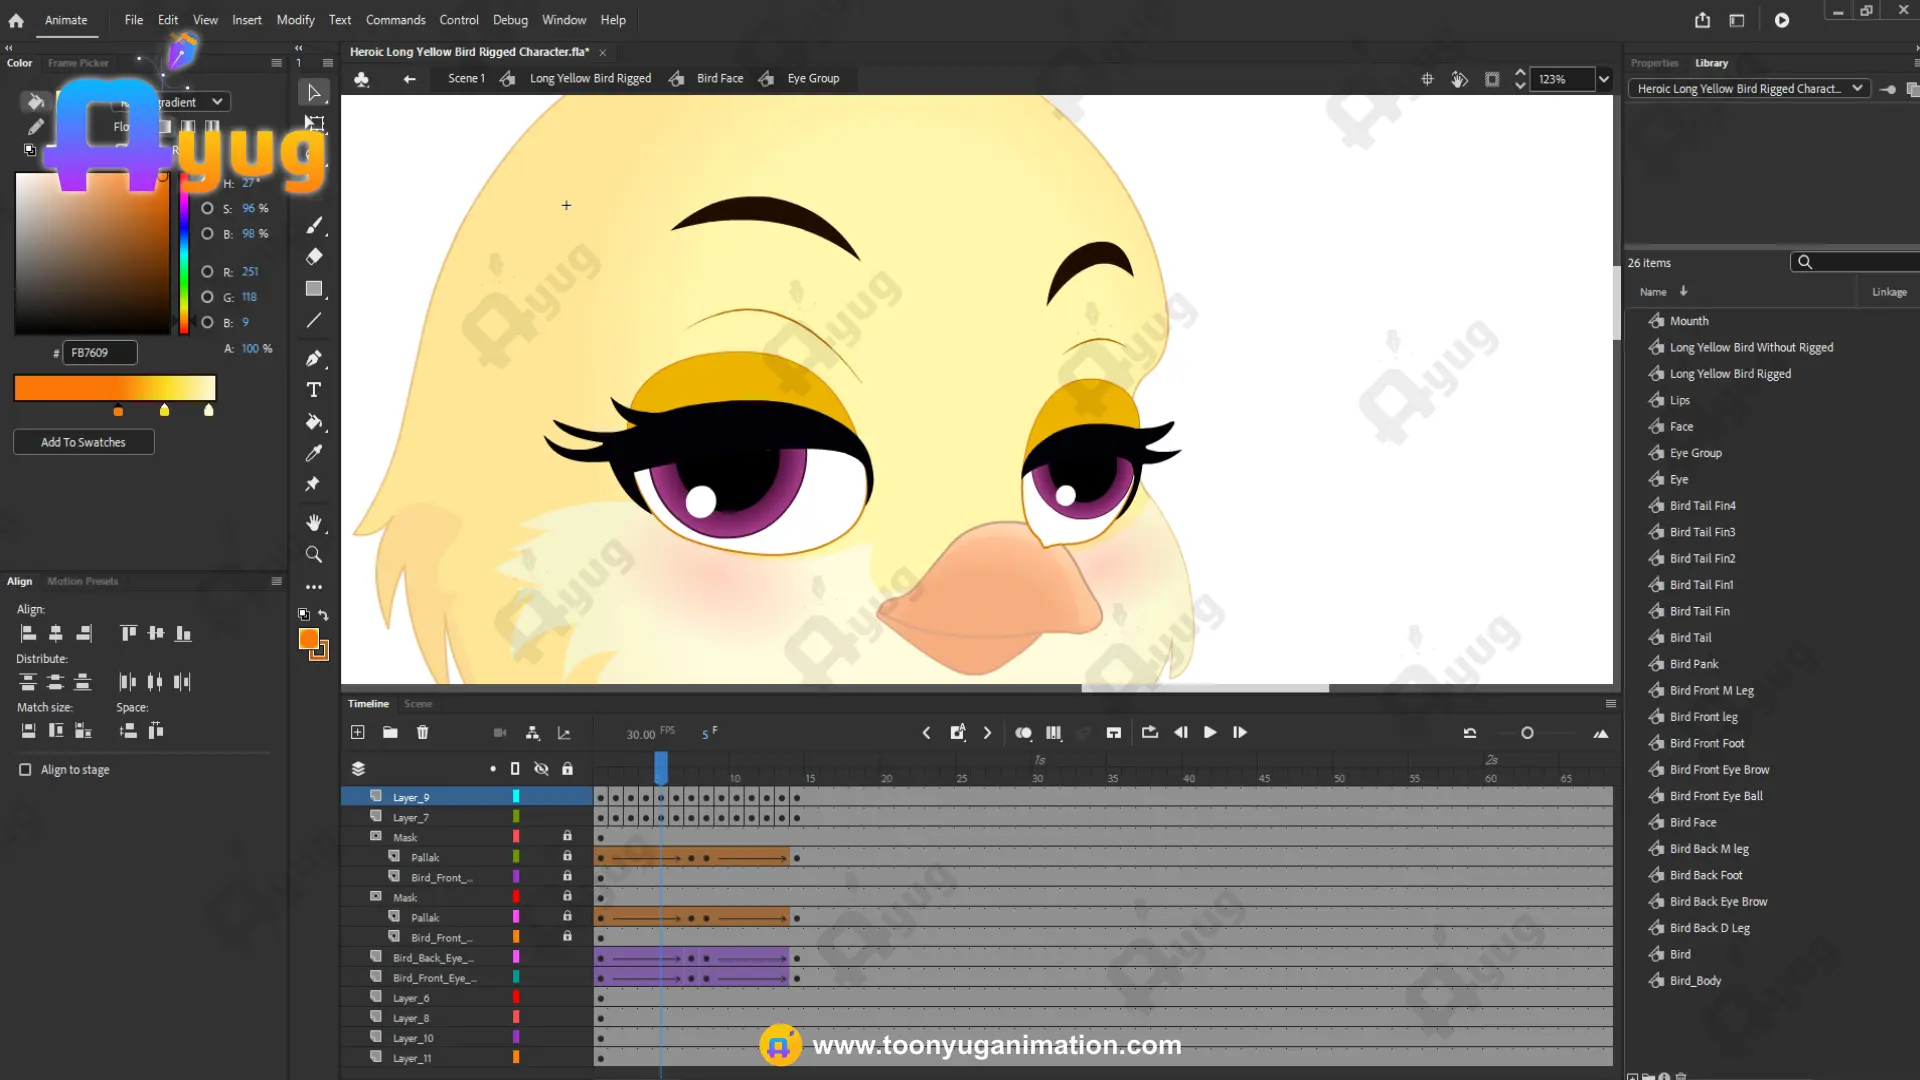This screenshot has width=1920, height=1080.
Task: Enable Align to stage checkbox
Action: pyautogui.click(x=25, y=770)
